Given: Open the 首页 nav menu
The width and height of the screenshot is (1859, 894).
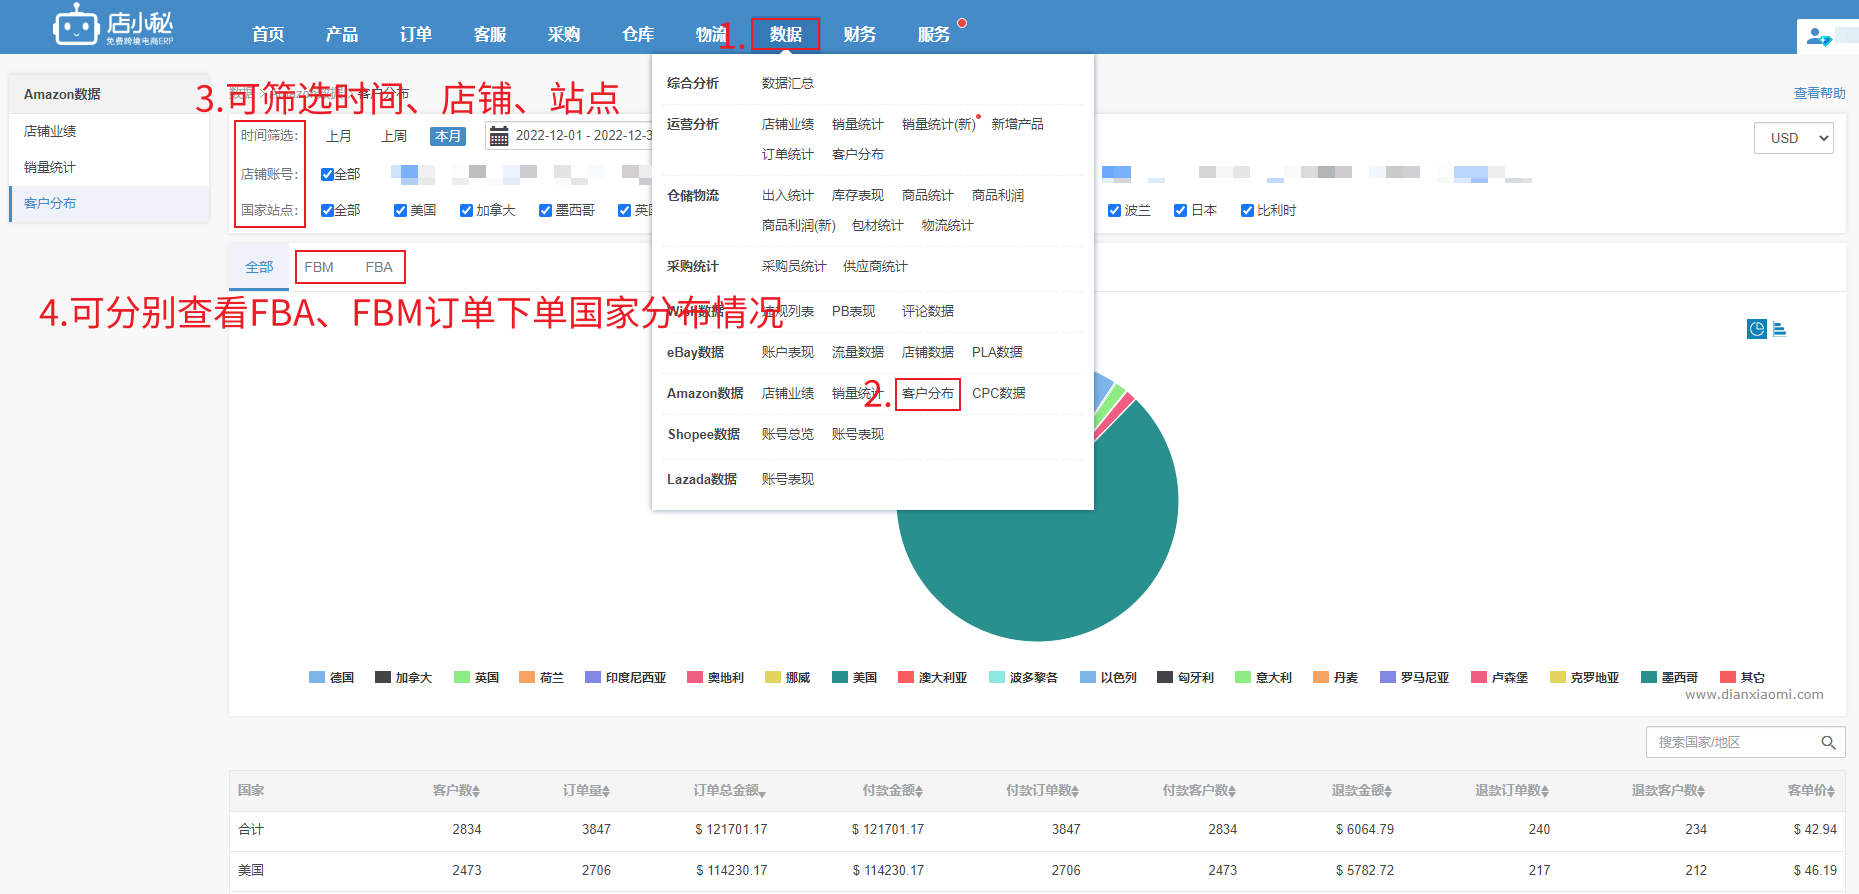Looking at the screenshot, I should (x=268, y=34).
